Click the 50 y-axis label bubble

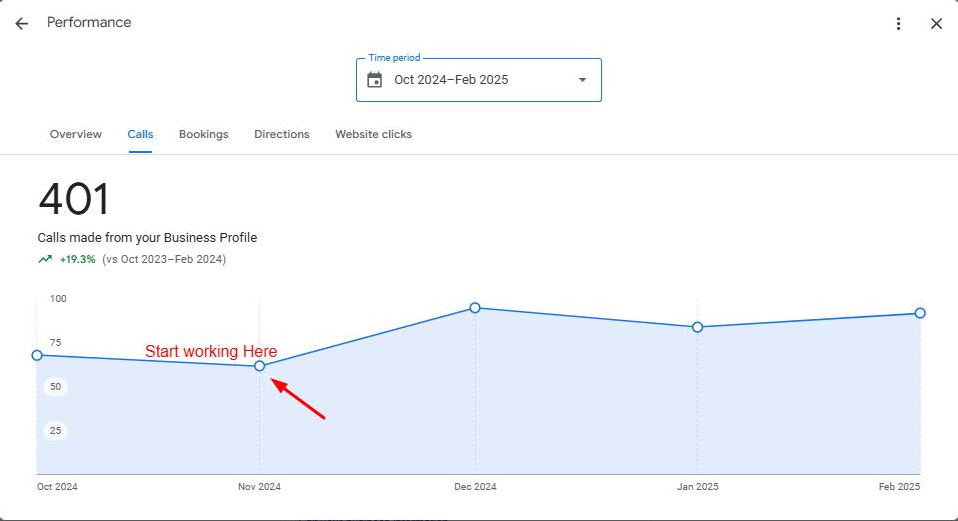(x=56, y=387)
